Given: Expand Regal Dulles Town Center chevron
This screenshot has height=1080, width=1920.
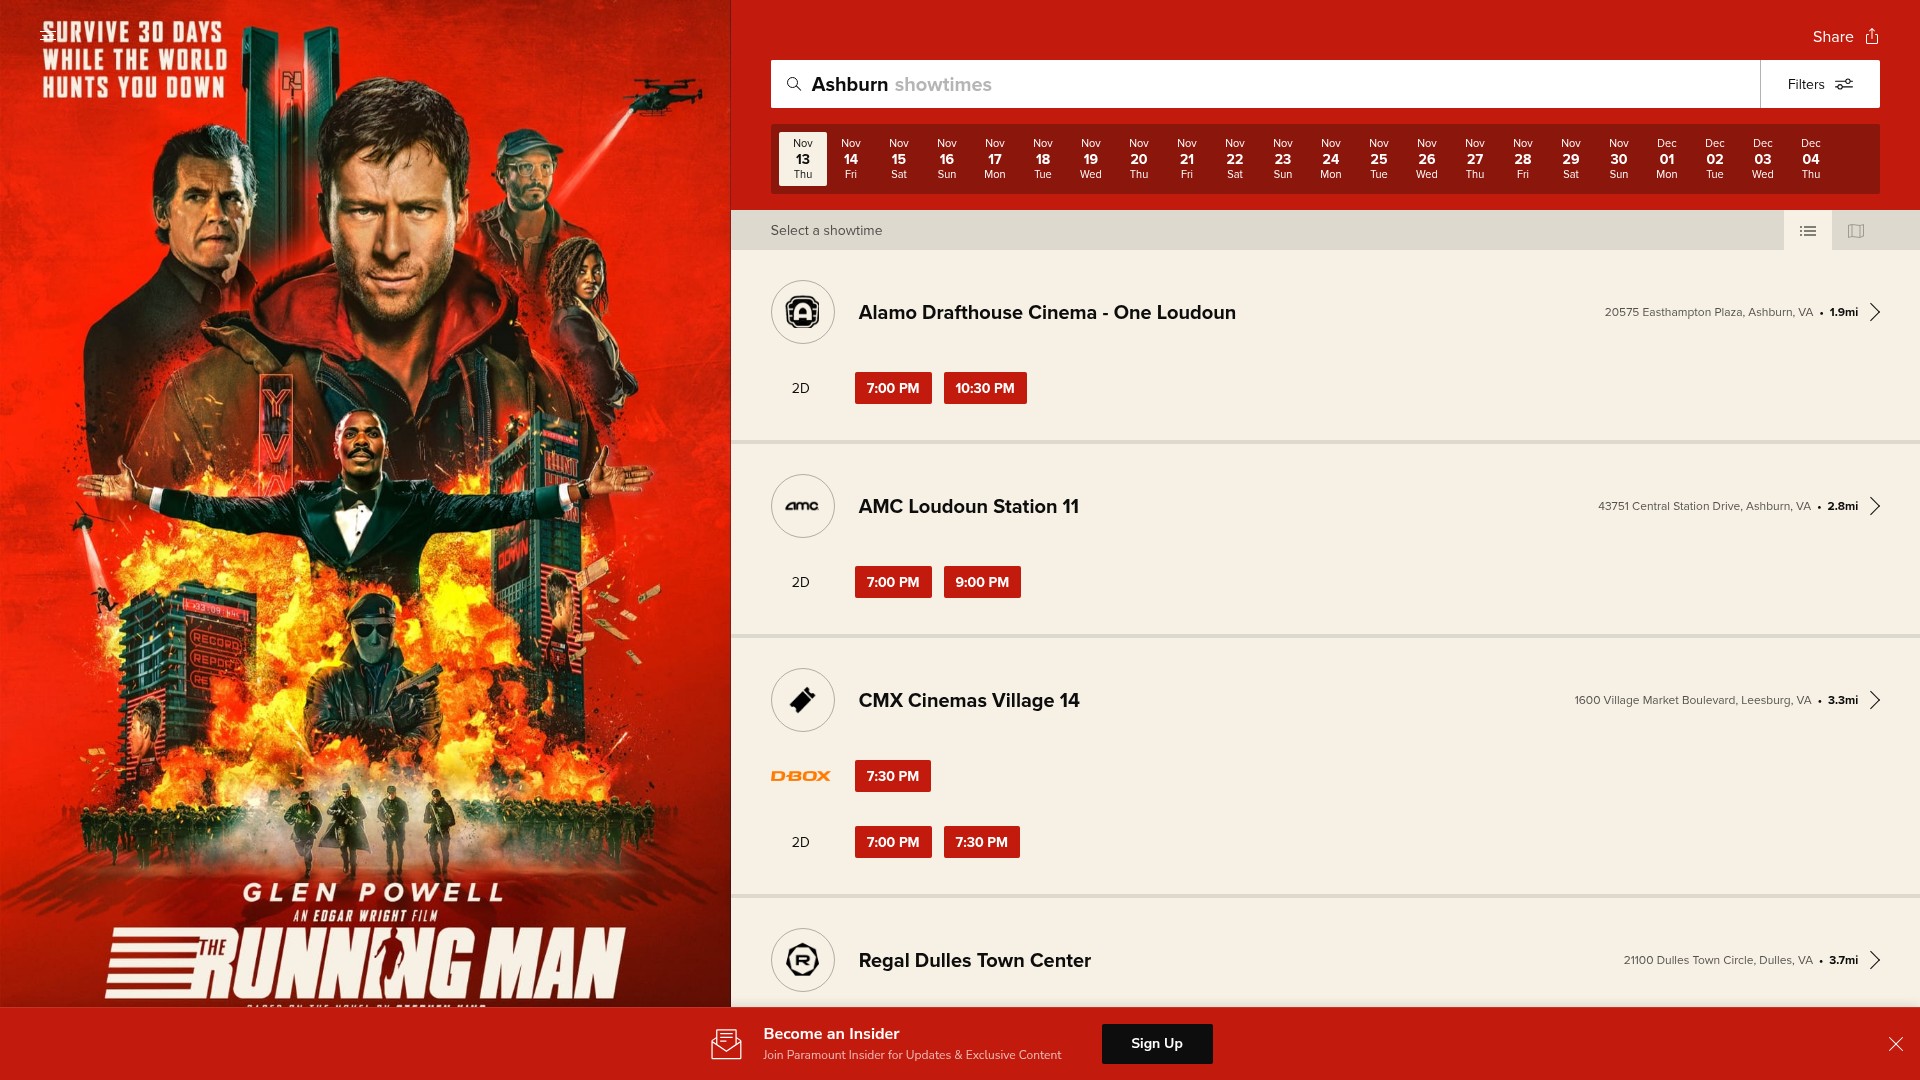Looking at the screenshot, I should click(x=1875, y=960).
